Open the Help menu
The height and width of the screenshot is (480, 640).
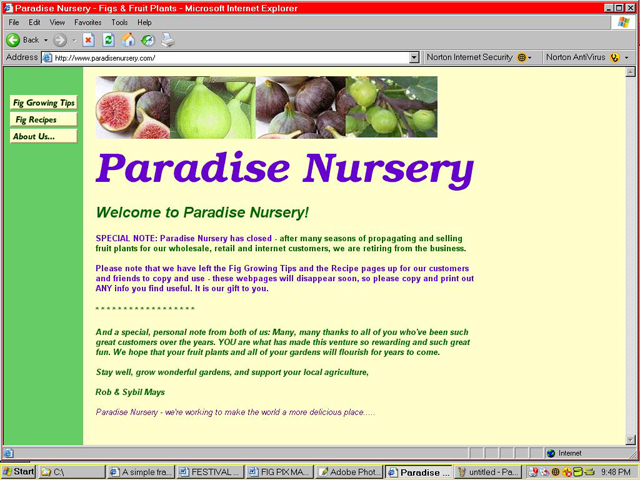pyautogui.click(x=144, y=22)
